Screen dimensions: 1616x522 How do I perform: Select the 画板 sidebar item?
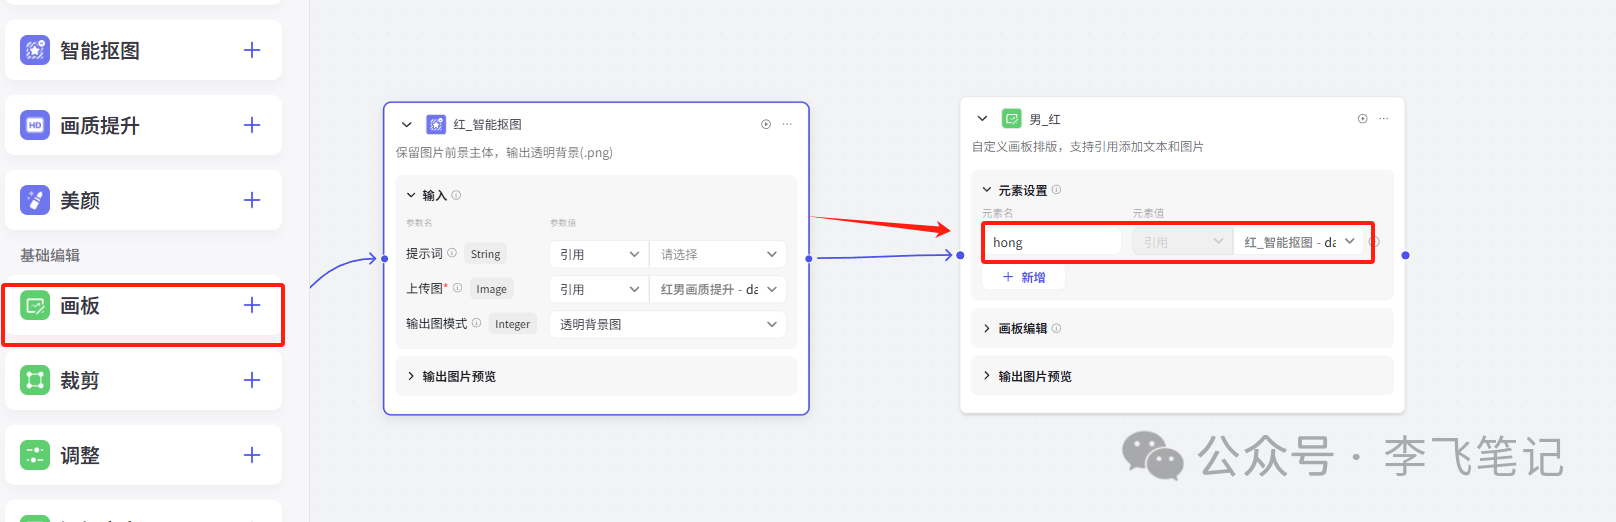(143, 305)
